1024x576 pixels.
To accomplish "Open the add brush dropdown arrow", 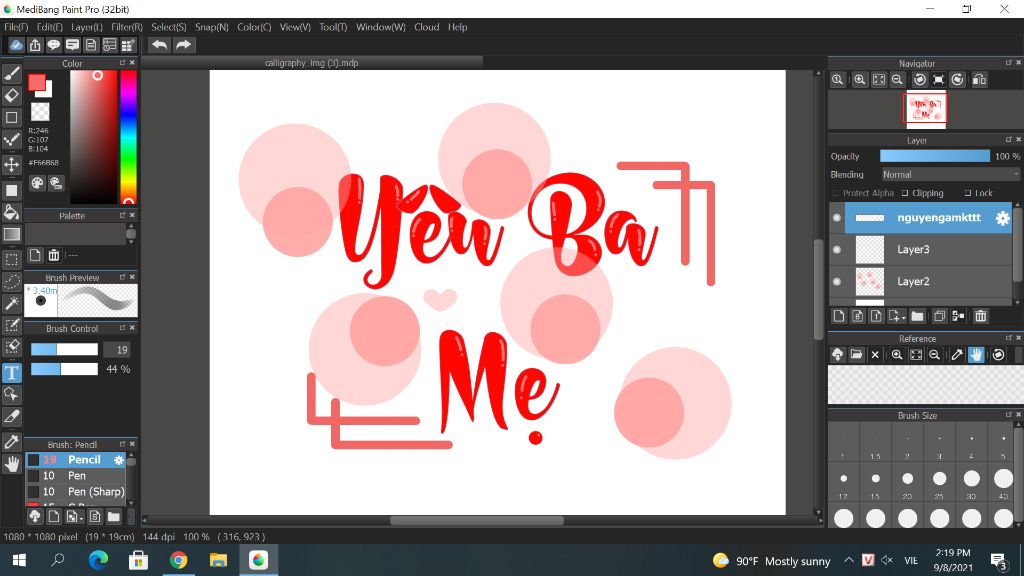I will [x=74, y=517].
